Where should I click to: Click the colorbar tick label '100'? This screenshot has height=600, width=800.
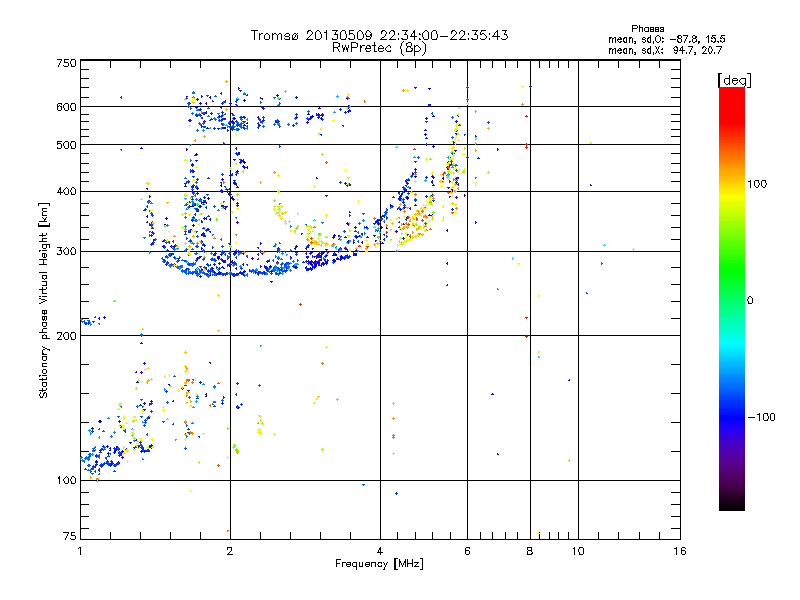(x=757, y=184)
